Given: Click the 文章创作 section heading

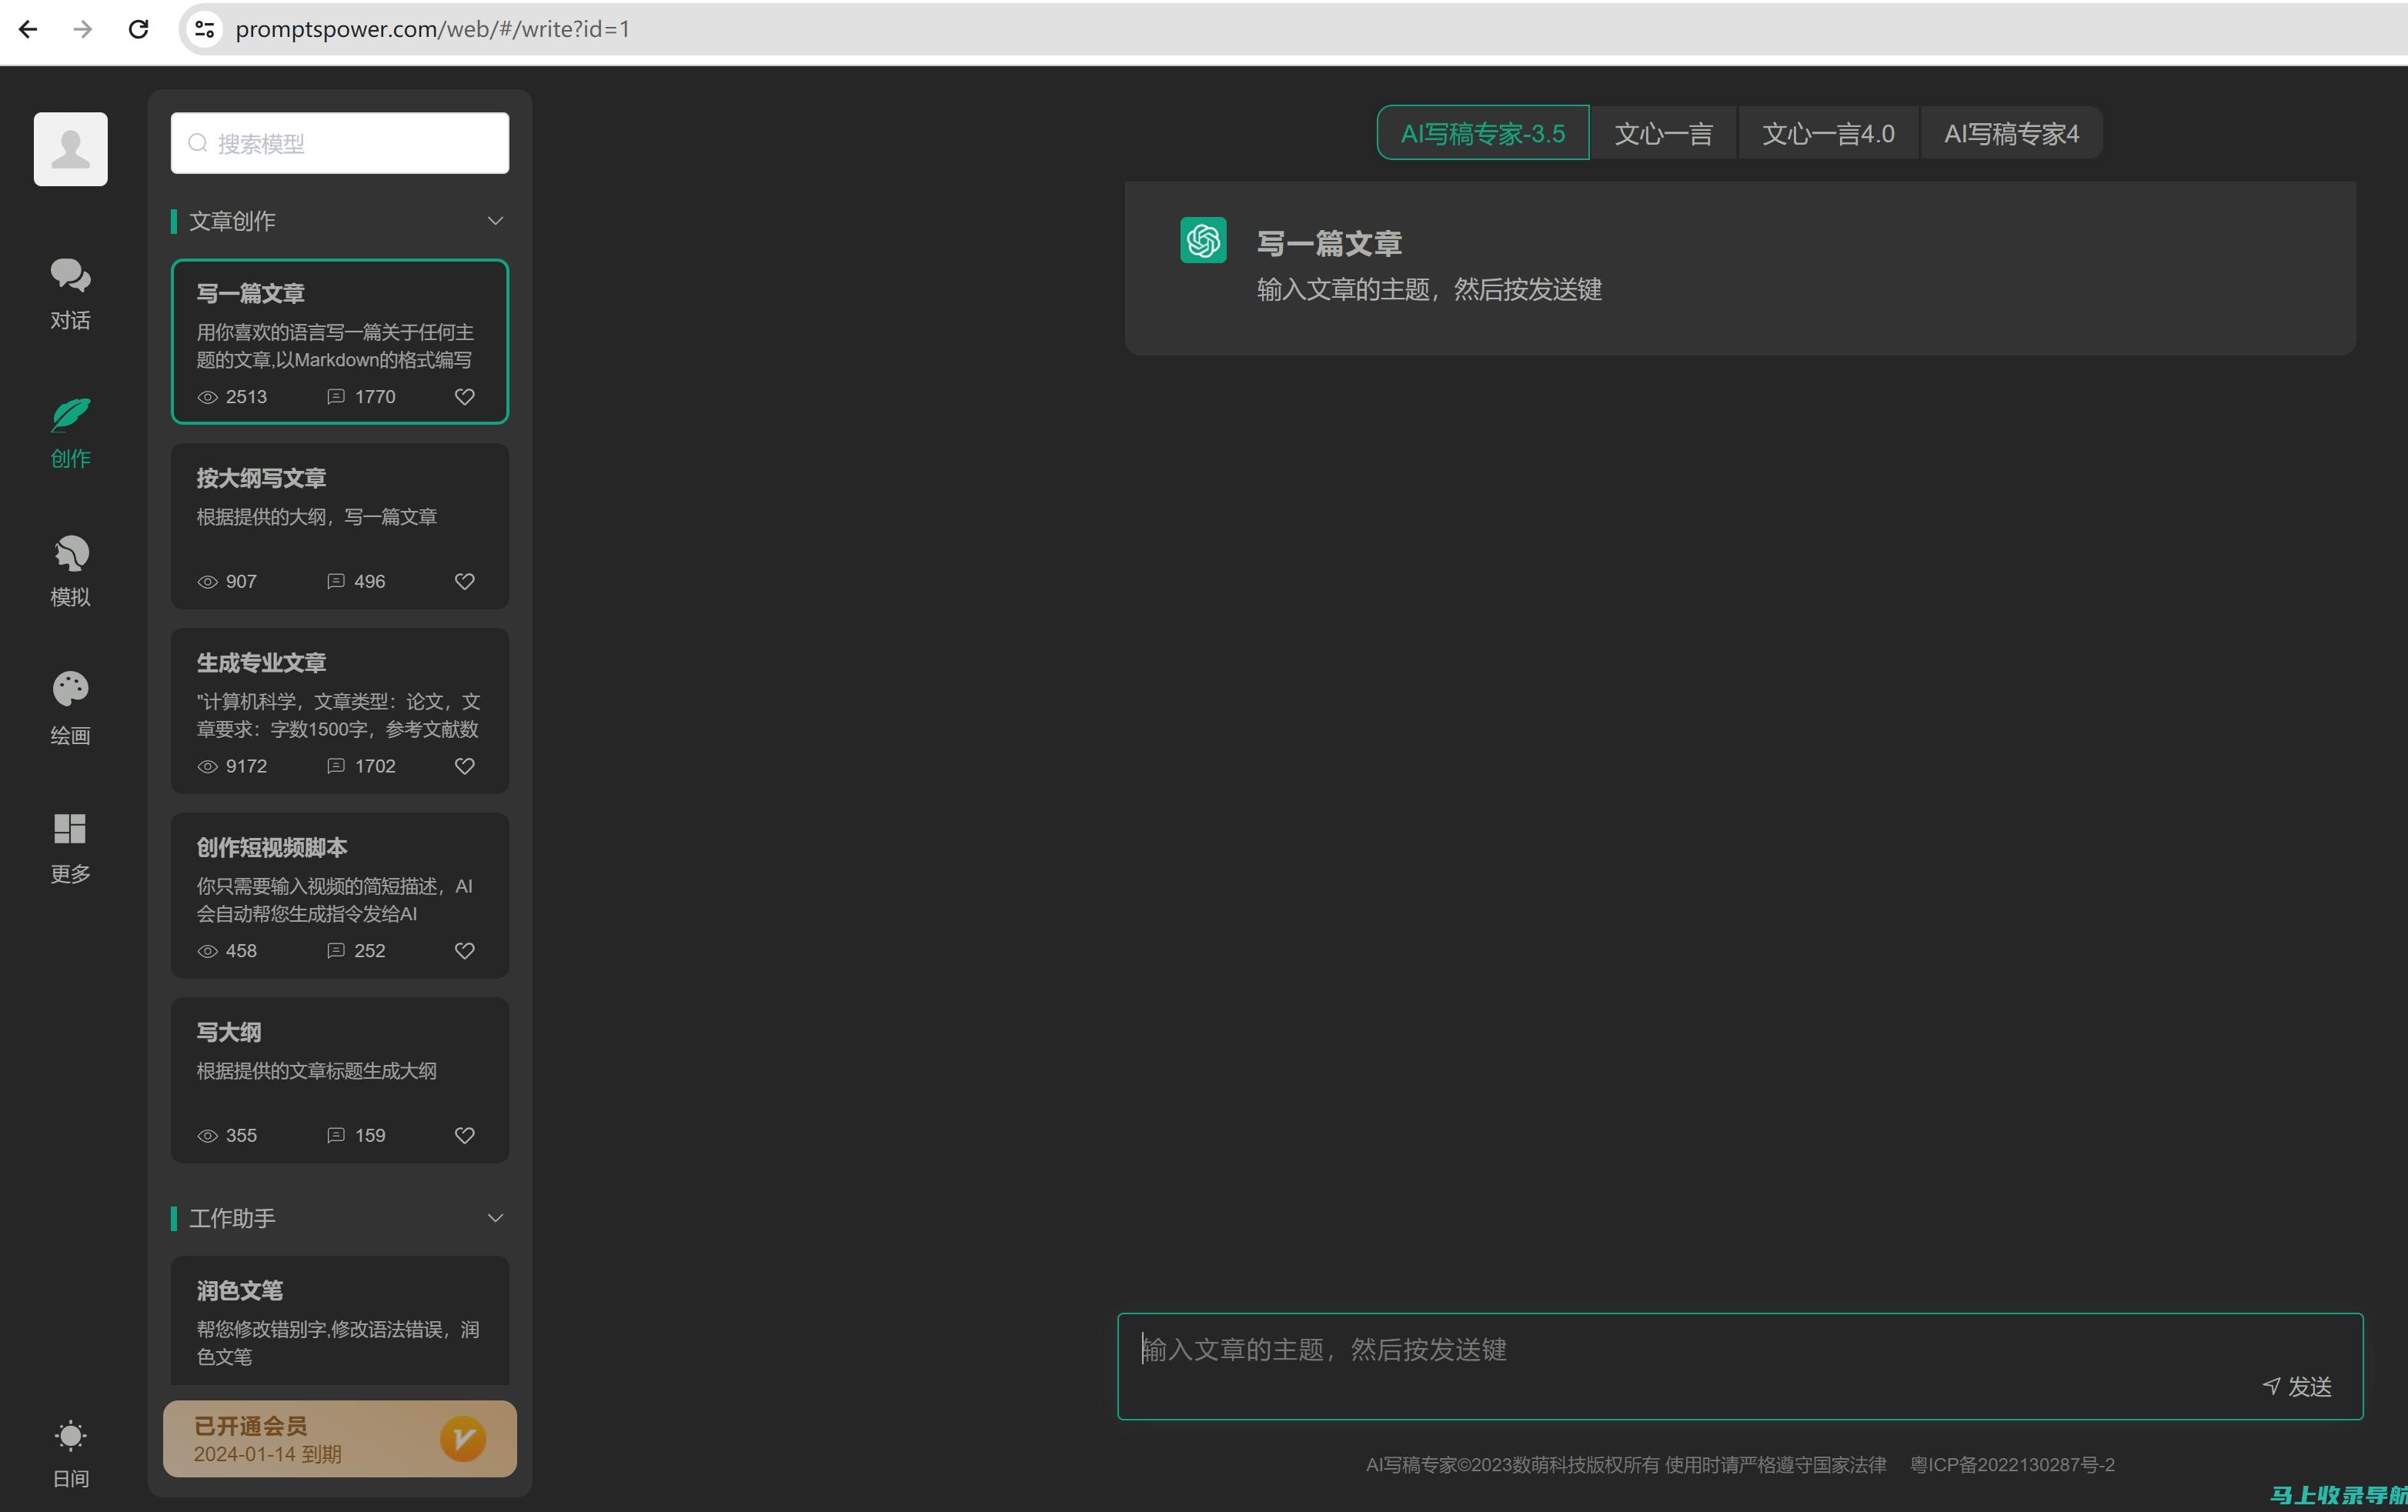Looking at the screenshot, I should coord(232,221).
